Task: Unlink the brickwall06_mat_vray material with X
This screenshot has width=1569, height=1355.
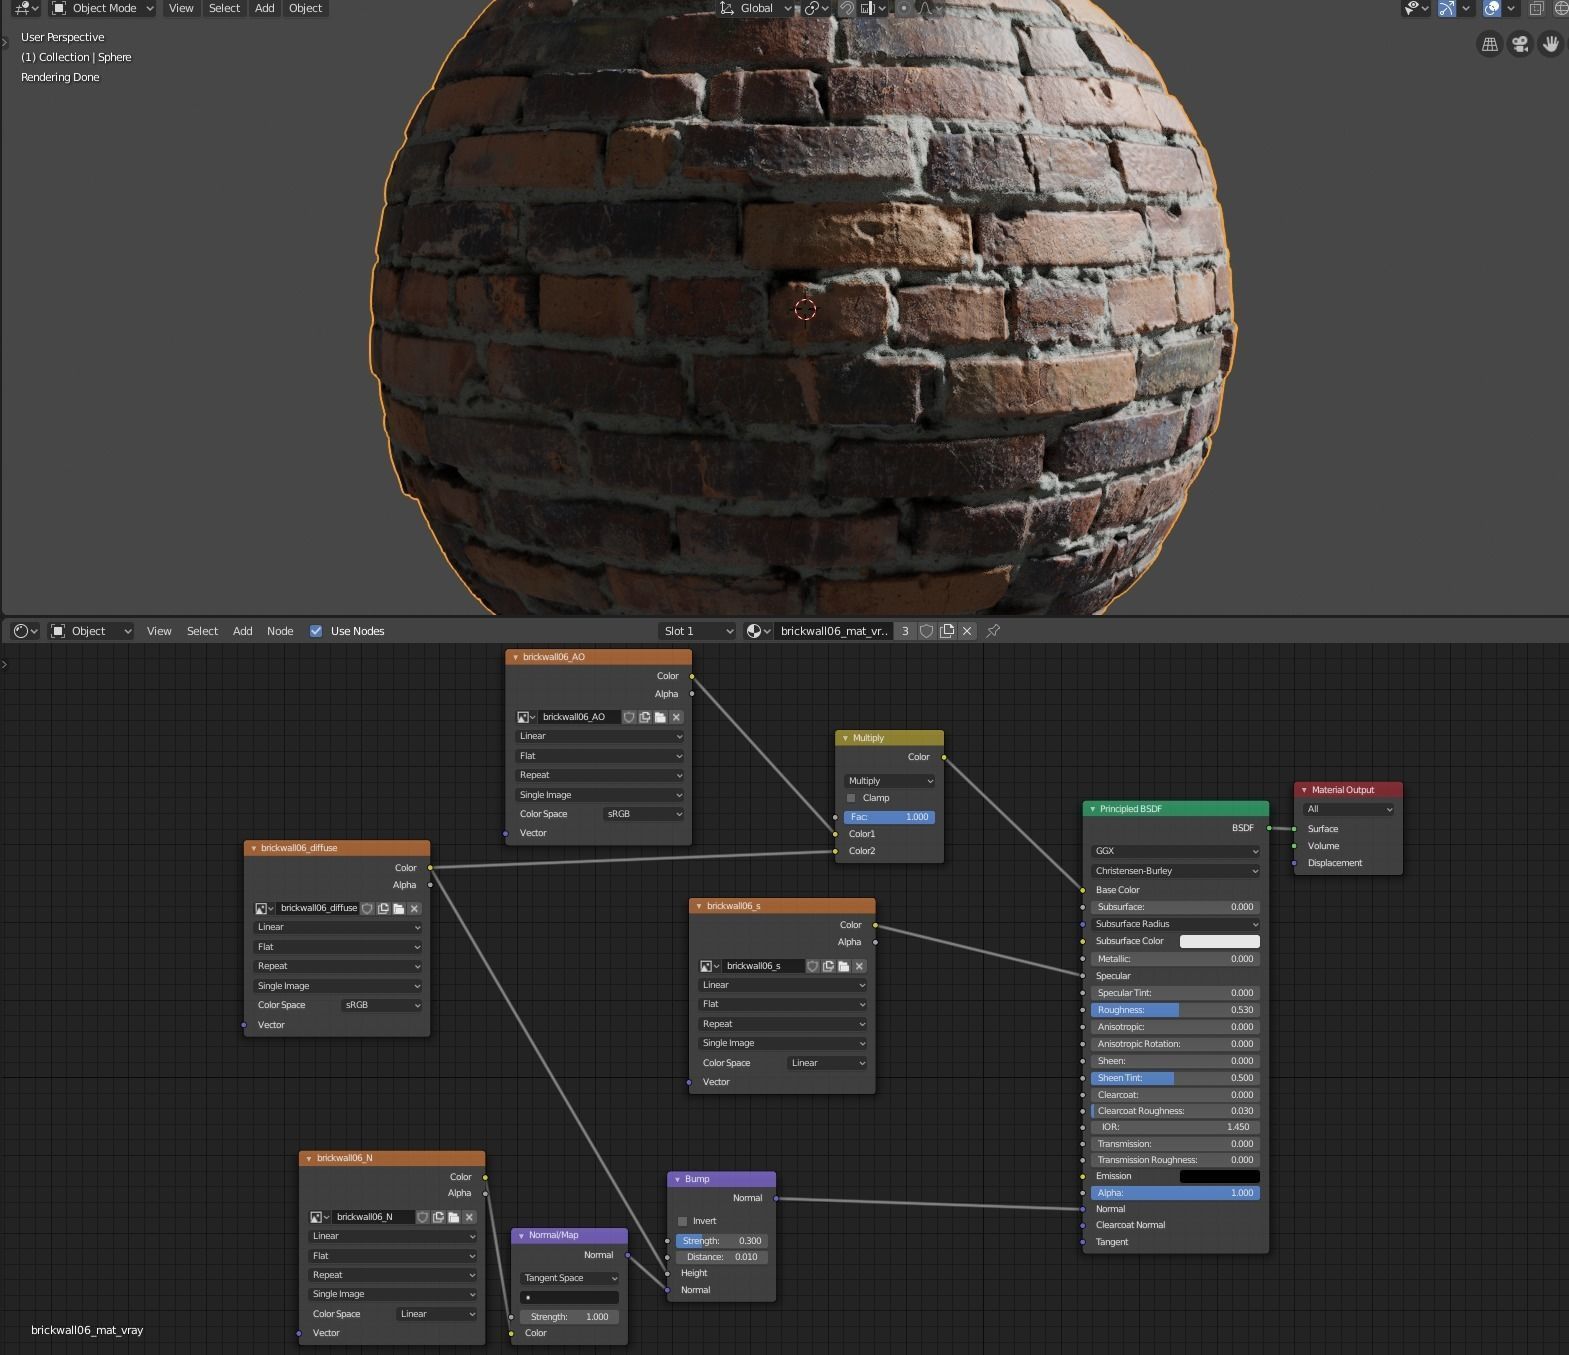Action: click(x=967, y=631)
